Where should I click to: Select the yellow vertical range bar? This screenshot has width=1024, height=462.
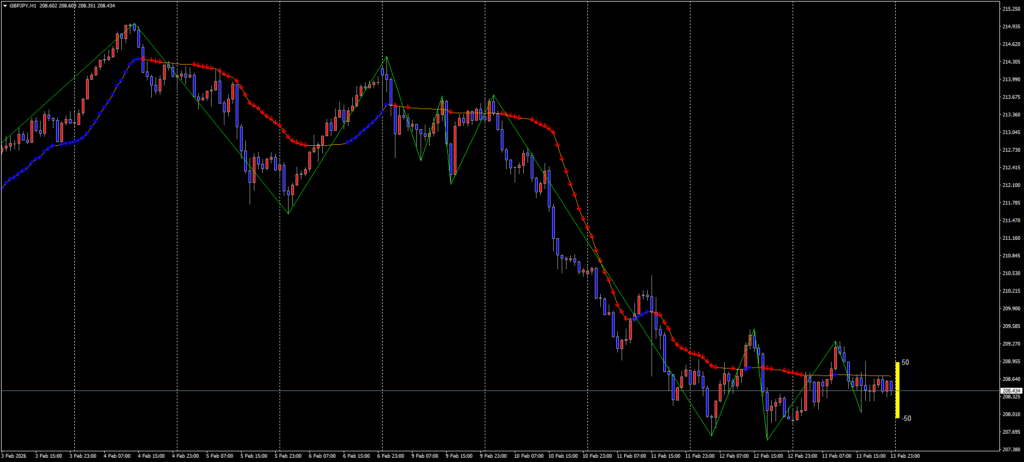897,390
